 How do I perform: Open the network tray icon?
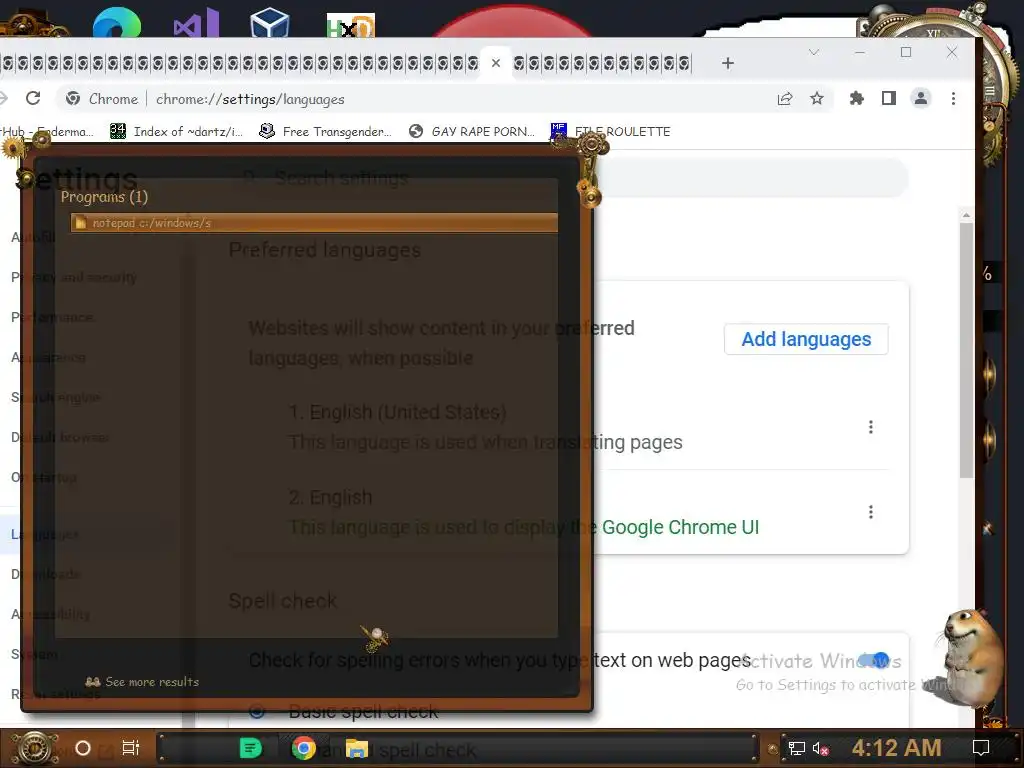[x=796, y=748]
